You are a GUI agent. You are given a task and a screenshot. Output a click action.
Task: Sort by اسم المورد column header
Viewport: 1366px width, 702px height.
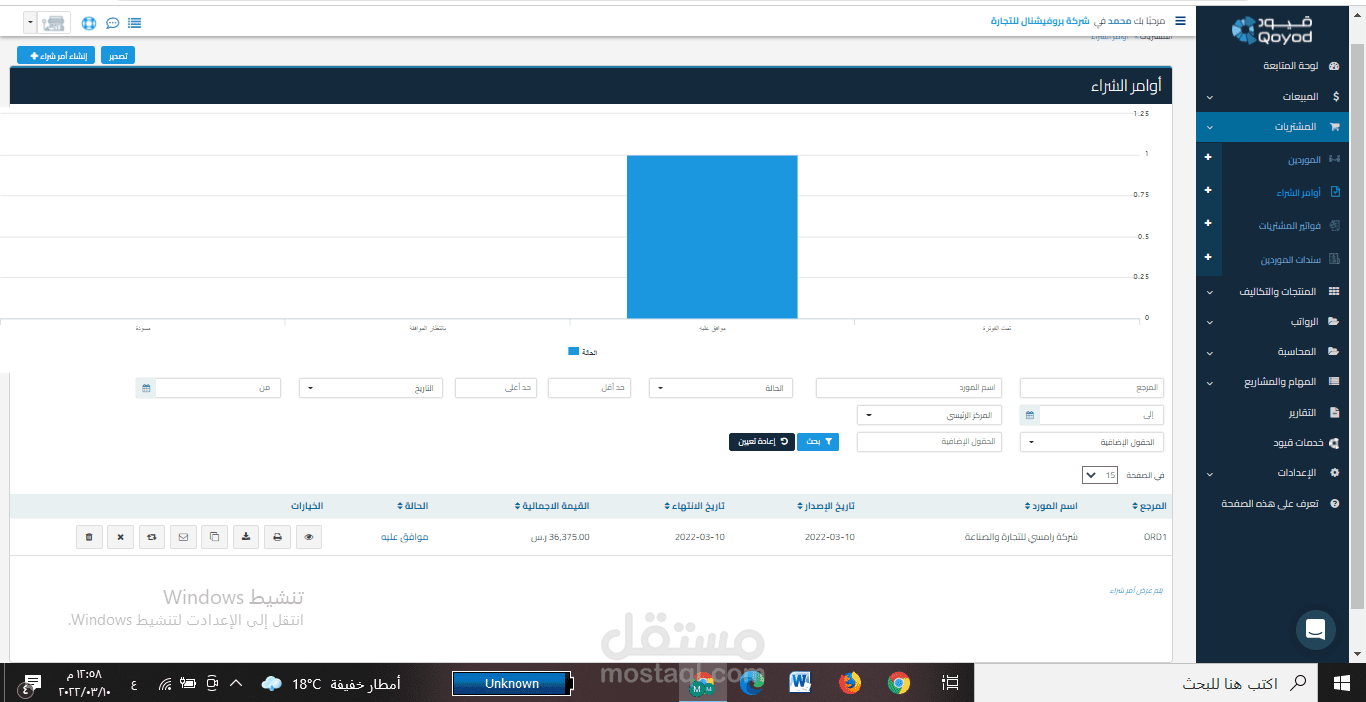[x=1051, y=506]
